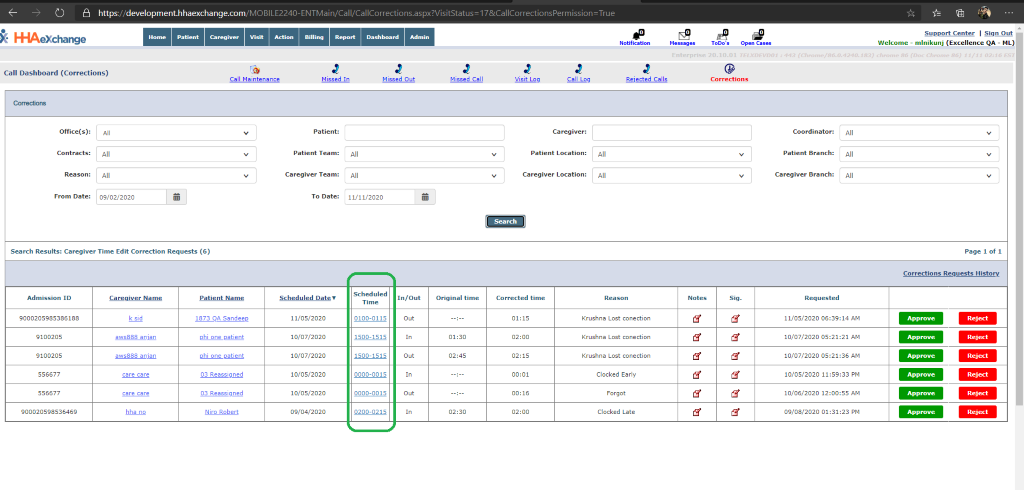The width and height of the screenshot is (1024, 490).
Task: Click the To Date calendar icon
Action: 426,197
